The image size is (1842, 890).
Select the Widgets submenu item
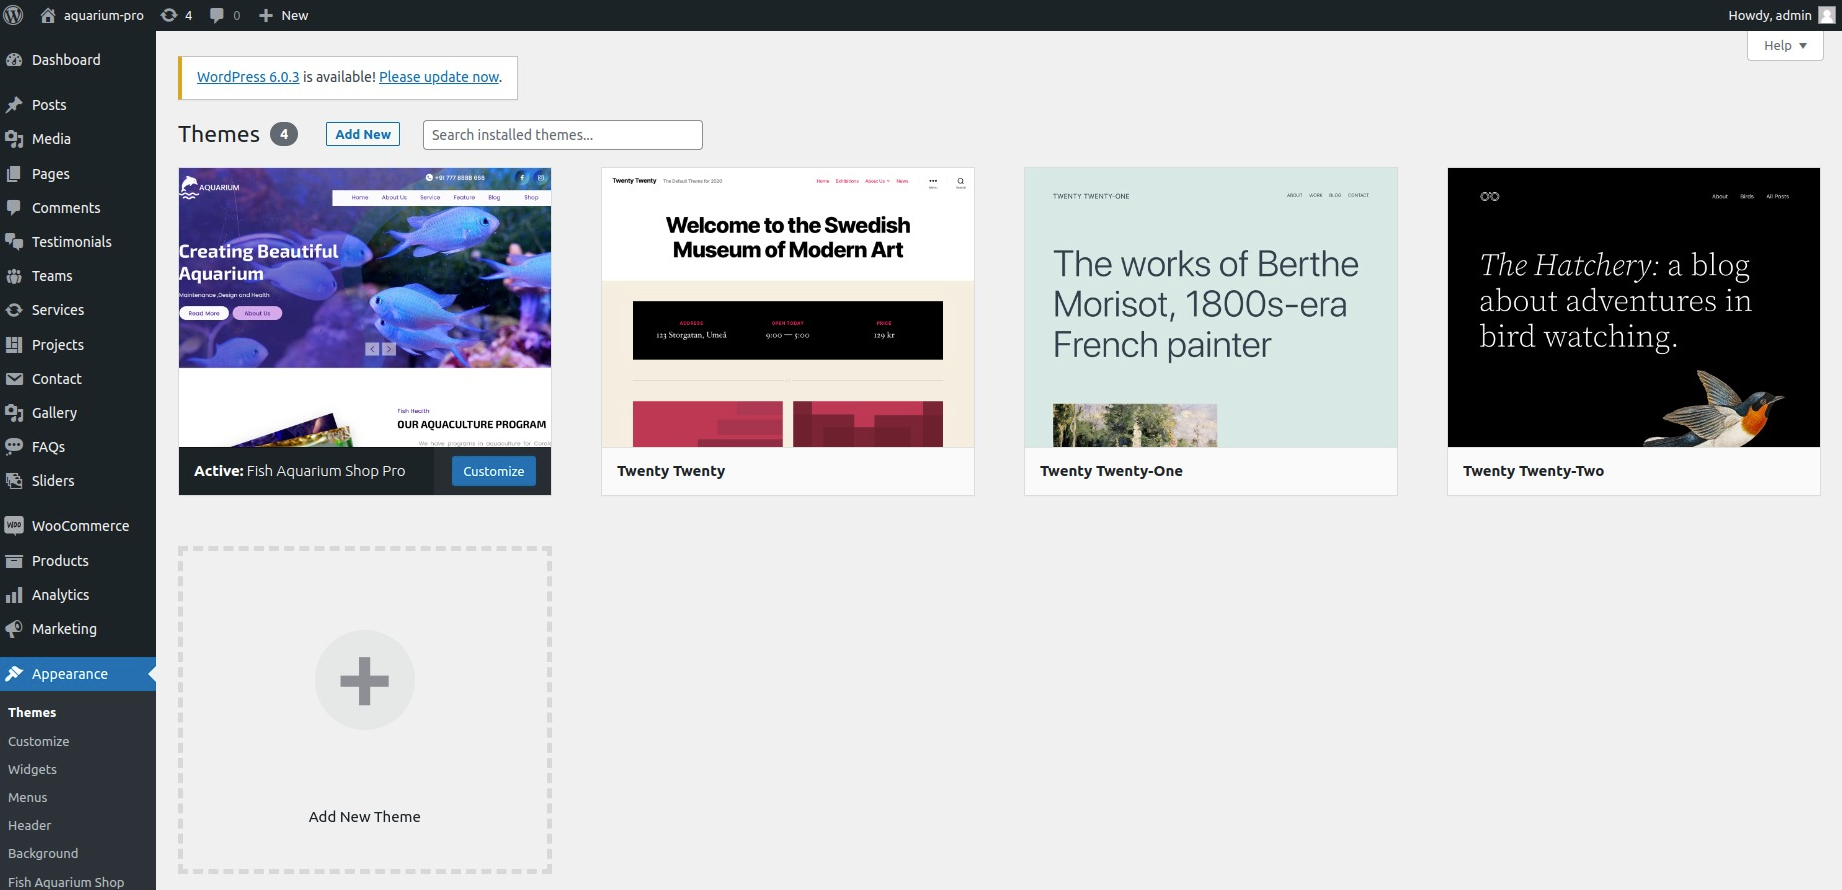pyautogui.click(x=32, y=770)
